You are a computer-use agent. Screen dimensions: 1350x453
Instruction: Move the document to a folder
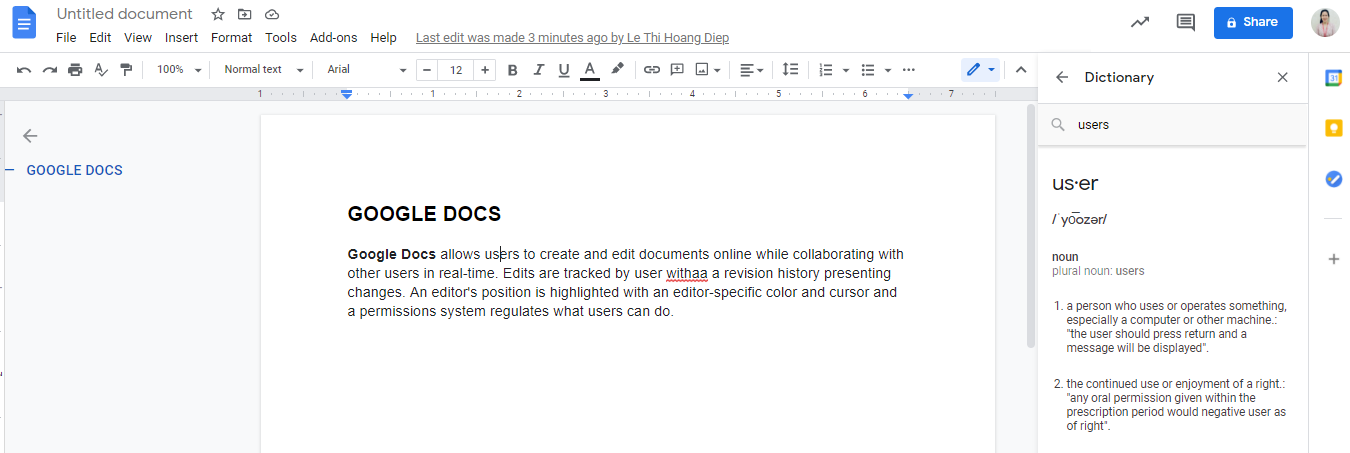pos(245,14)
